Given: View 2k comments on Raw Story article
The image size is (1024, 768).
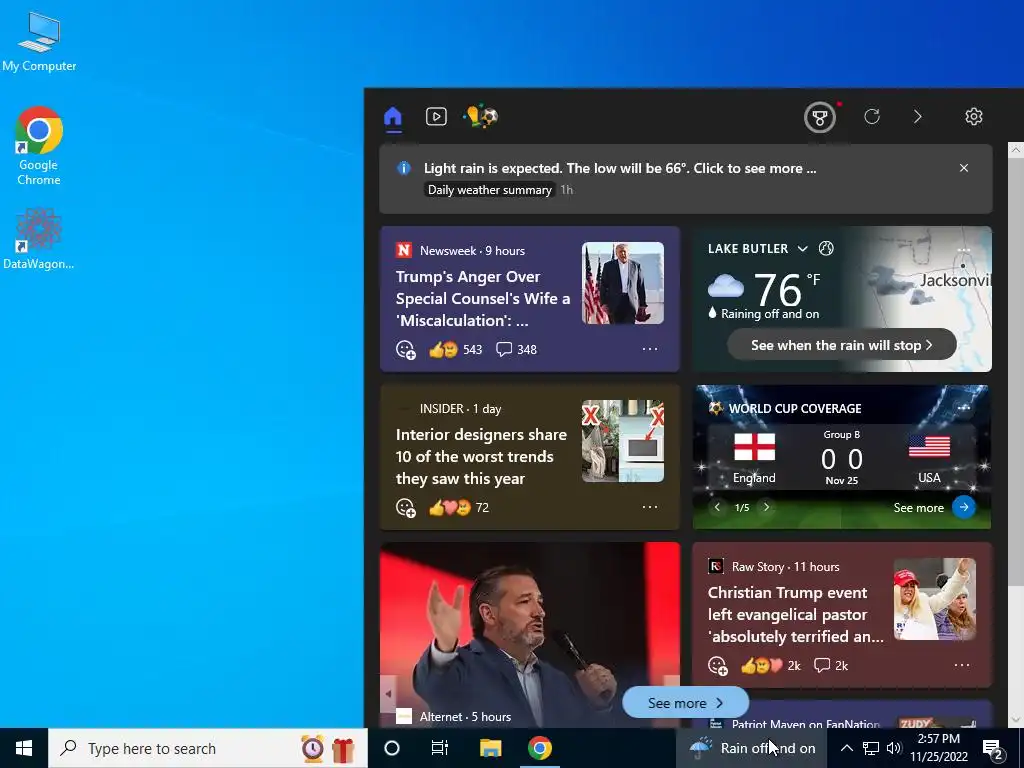Looking at the screenshot, I should coord(831,665).
